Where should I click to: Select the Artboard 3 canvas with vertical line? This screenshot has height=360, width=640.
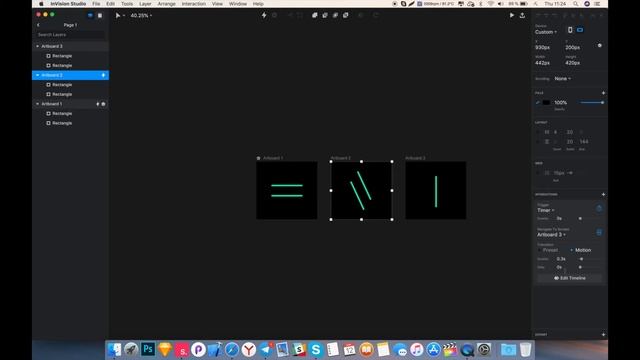coord(436,190)
